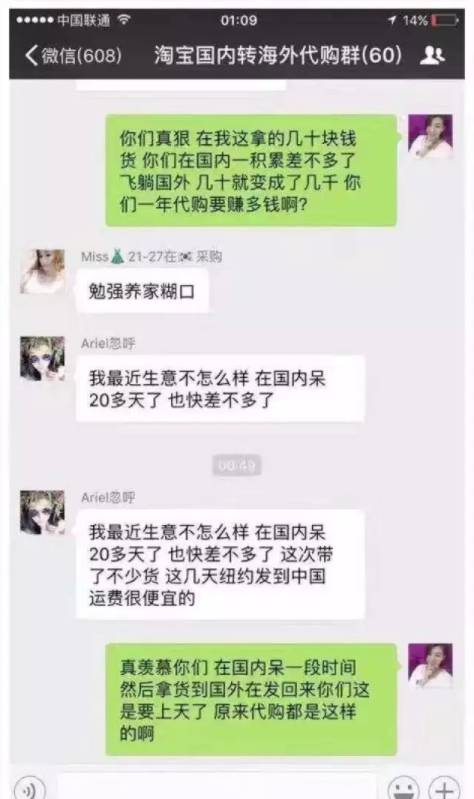Select the 勉强养家糊口 message bubble

click(142, 291)
